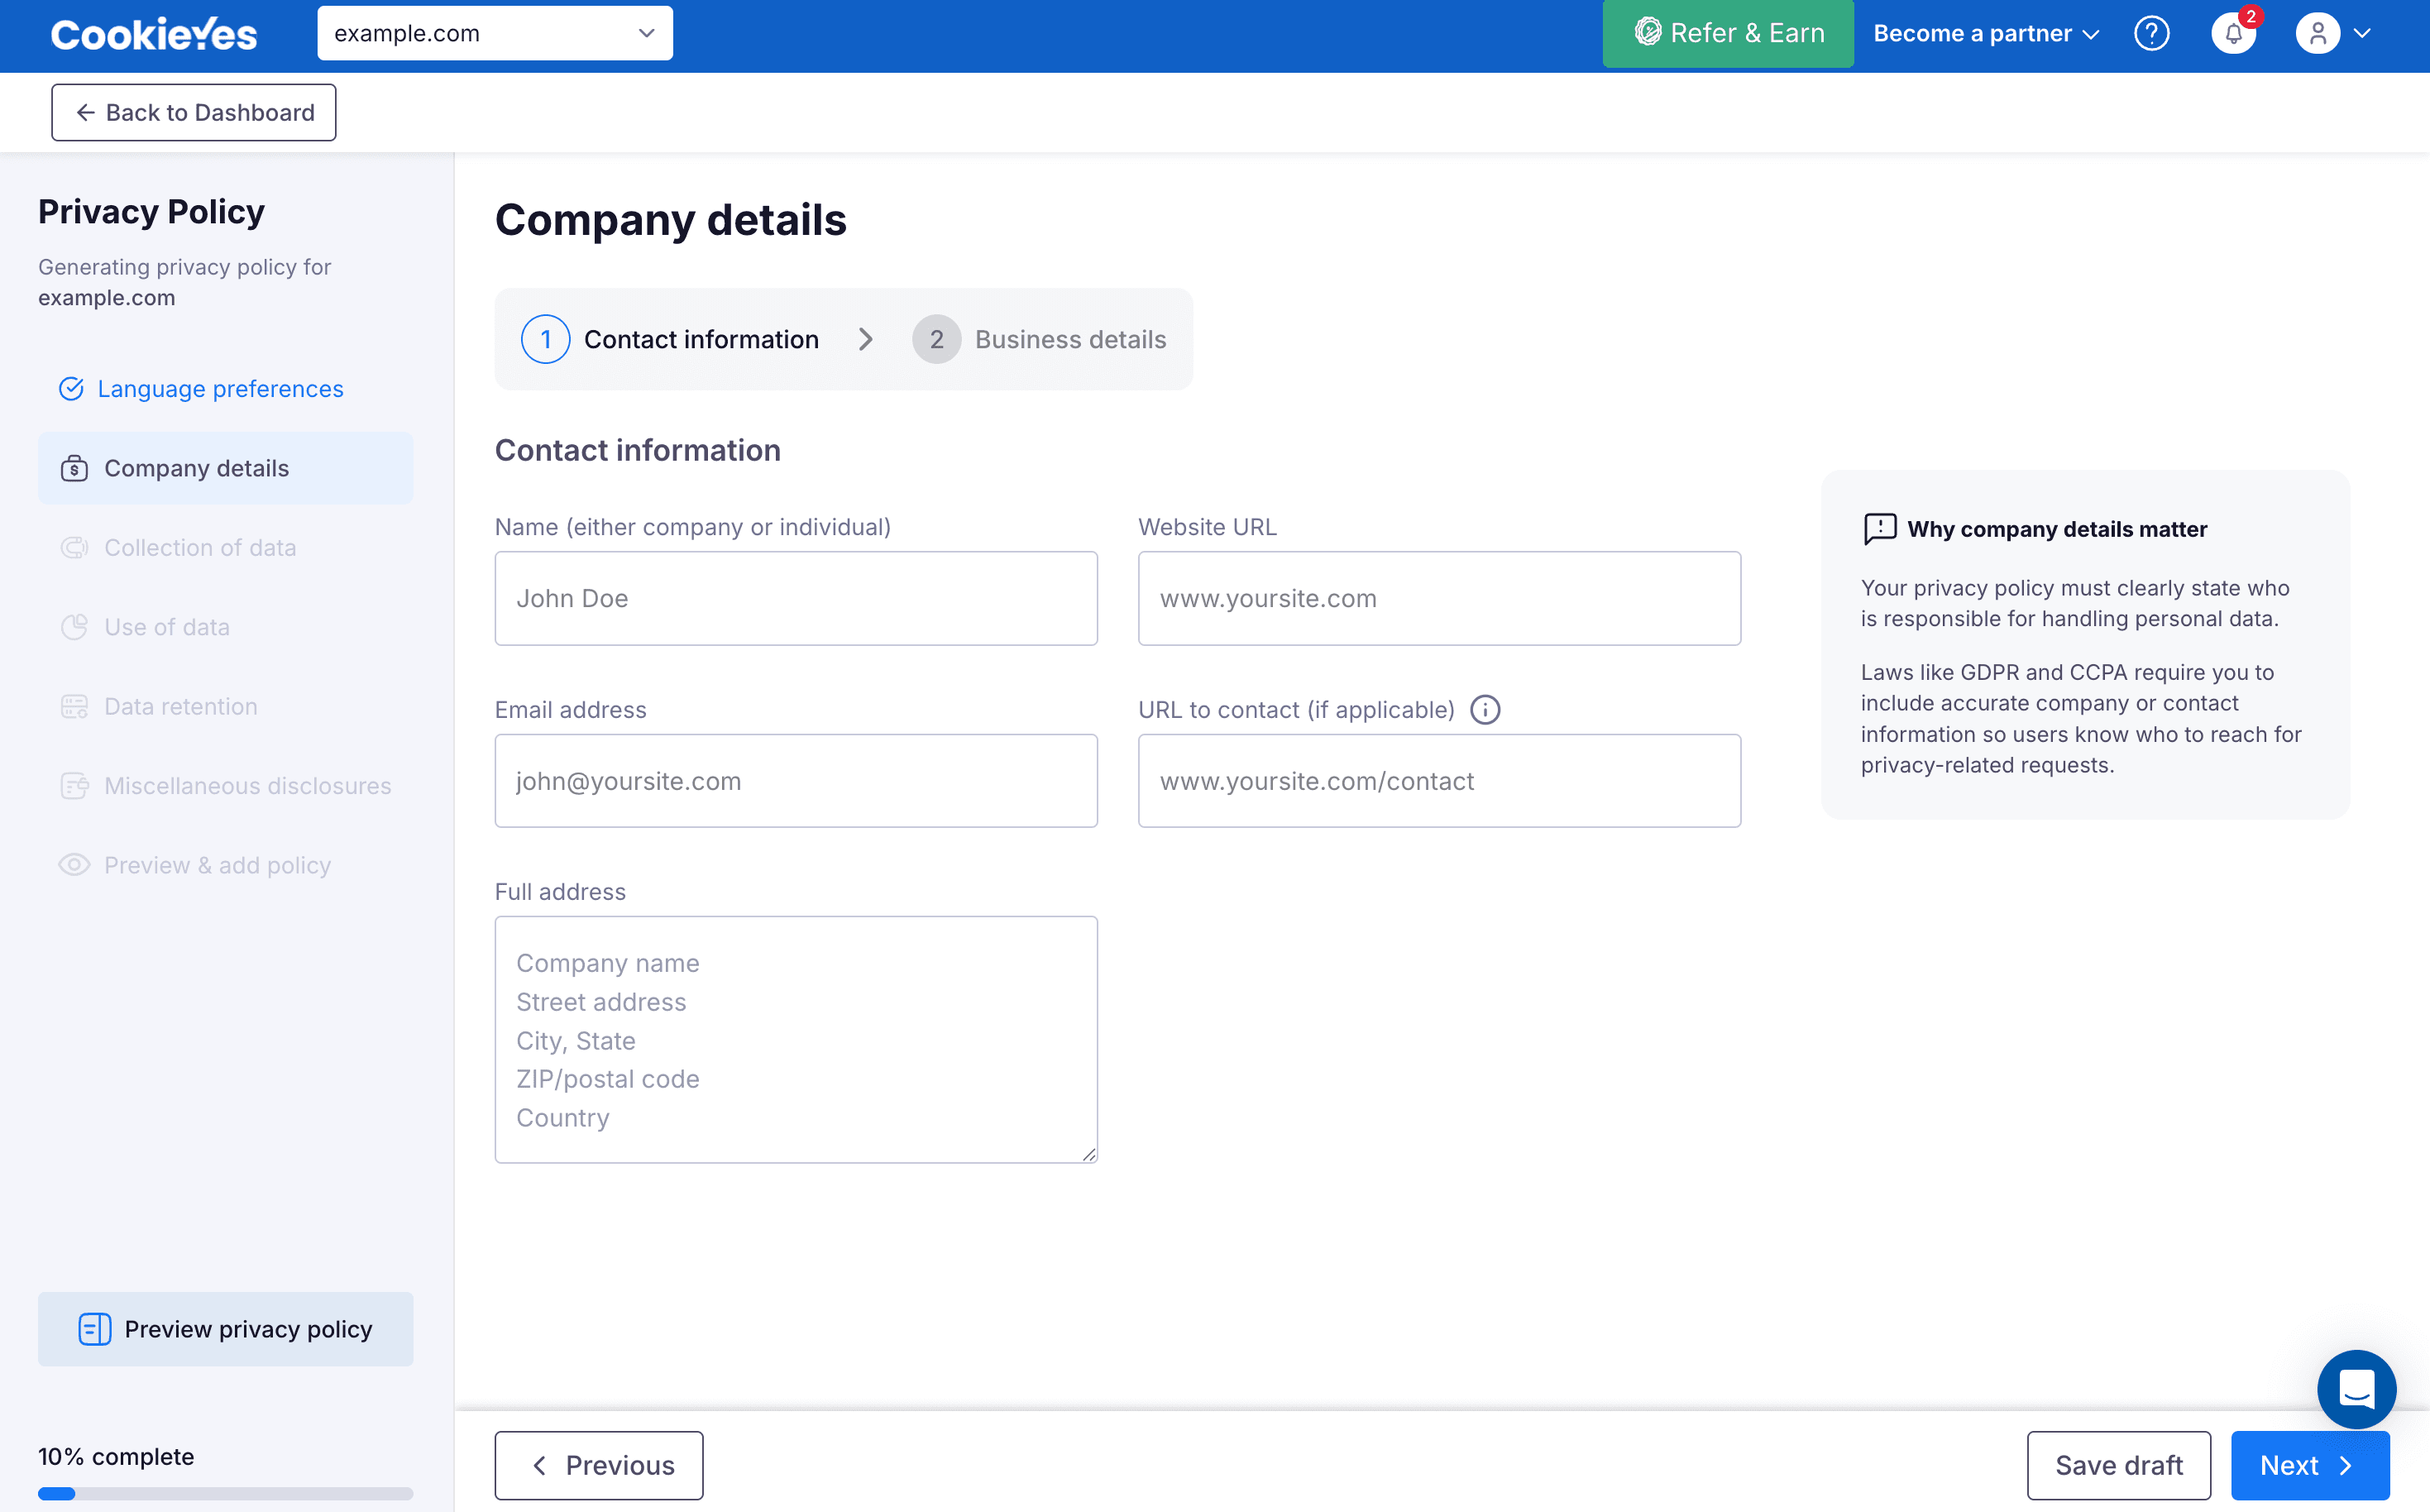This screenshot has width=2430, height=1512.
Task: Switch to the Business details step
Action: pyautogui.click(x=1039, y=340)
